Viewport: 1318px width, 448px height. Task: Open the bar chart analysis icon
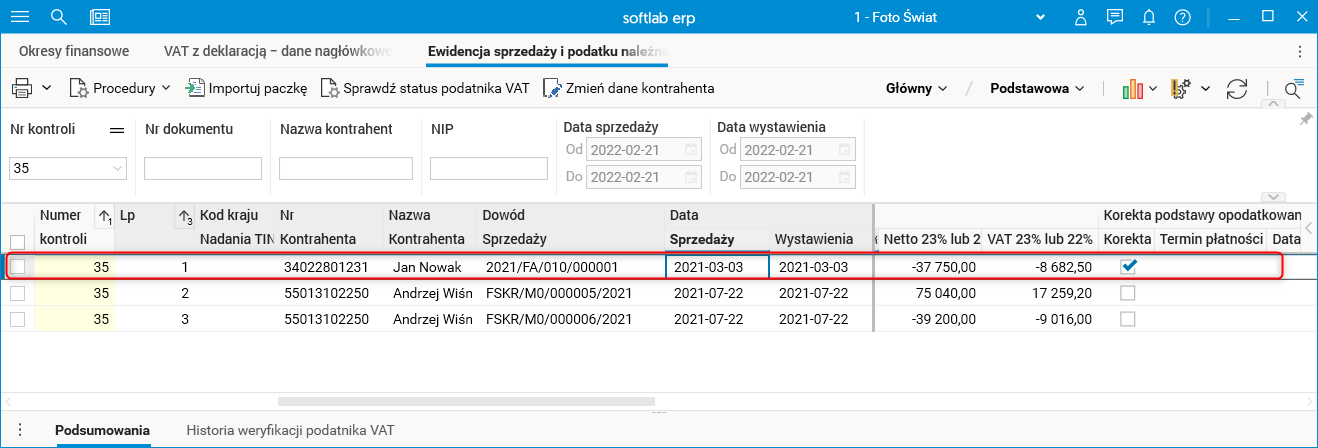(1133, 88)
